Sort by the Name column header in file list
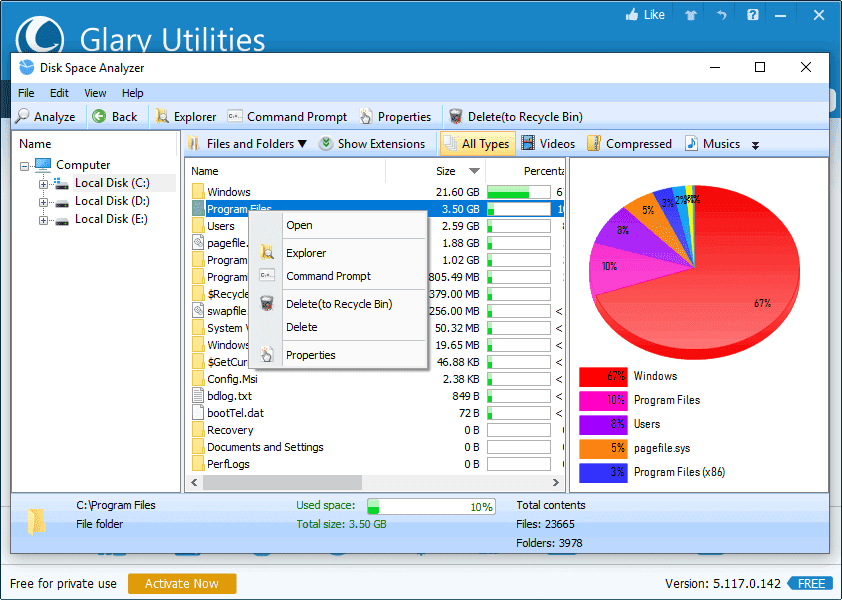This screenshot has width=842, height=600. [x=287, y=171]
